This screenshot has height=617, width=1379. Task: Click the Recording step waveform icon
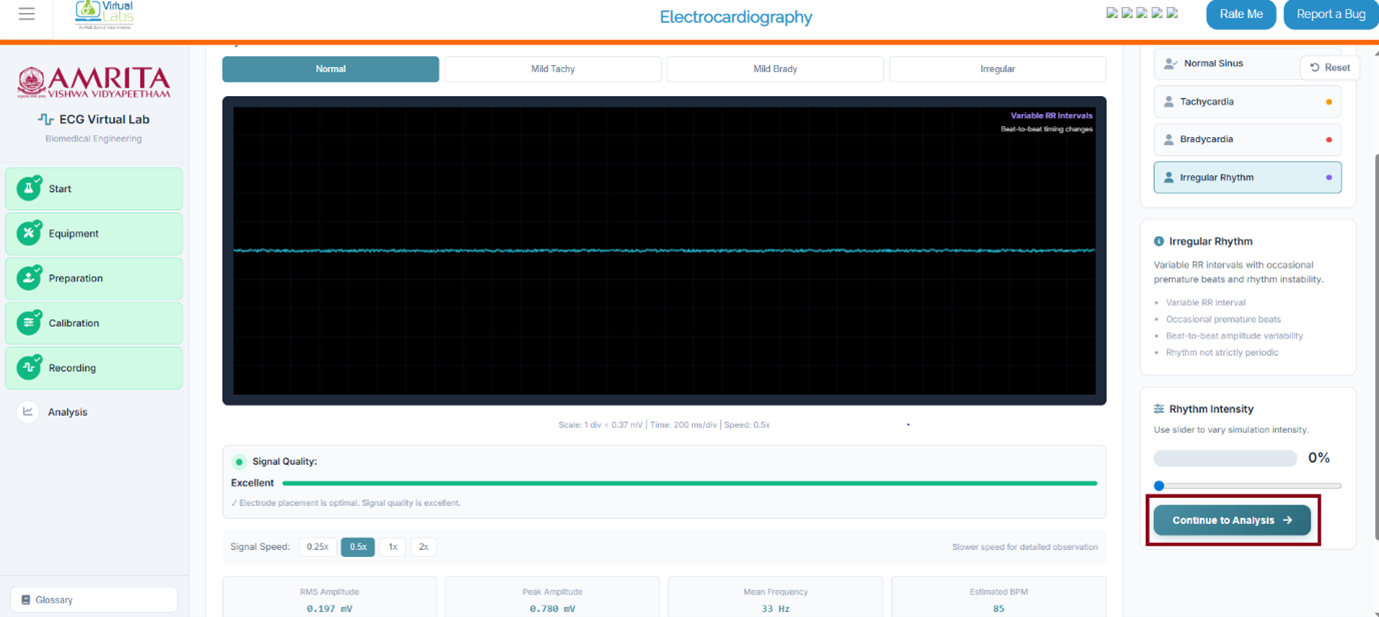tap(29, 368)
